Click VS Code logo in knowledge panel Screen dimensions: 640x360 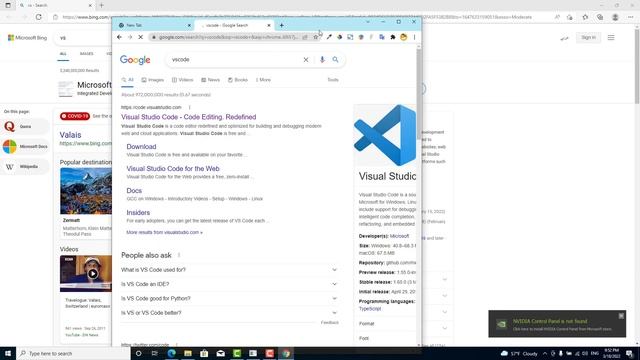click(385, 135)
